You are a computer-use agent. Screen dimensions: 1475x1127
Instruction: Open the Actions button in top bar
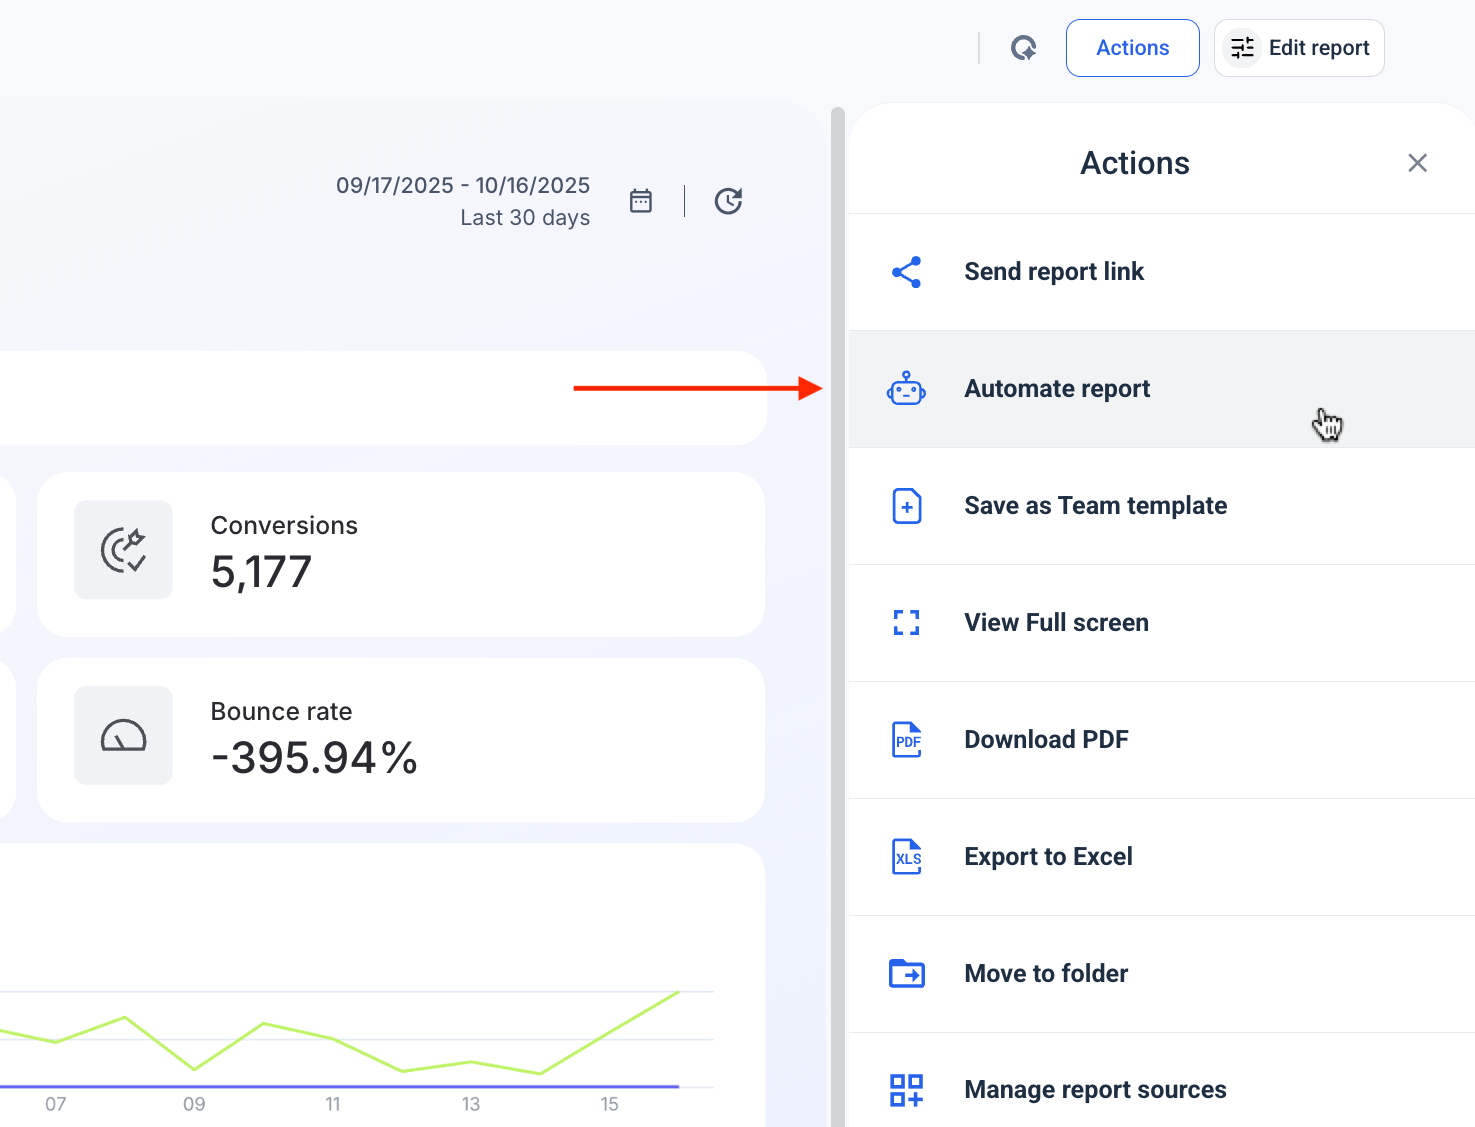pos(1132,48)
